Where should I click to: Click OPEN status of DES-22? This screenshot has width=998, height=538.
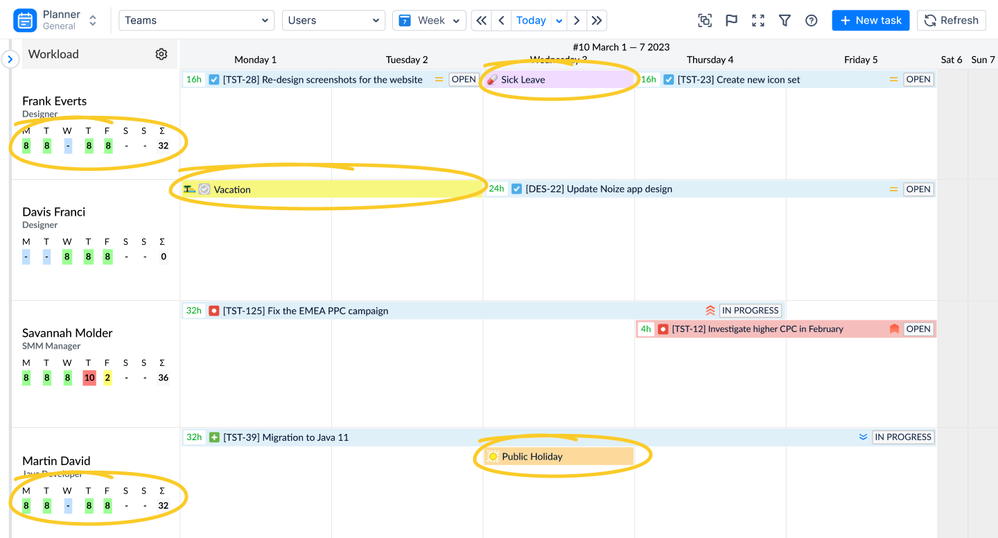pos(918,189)
